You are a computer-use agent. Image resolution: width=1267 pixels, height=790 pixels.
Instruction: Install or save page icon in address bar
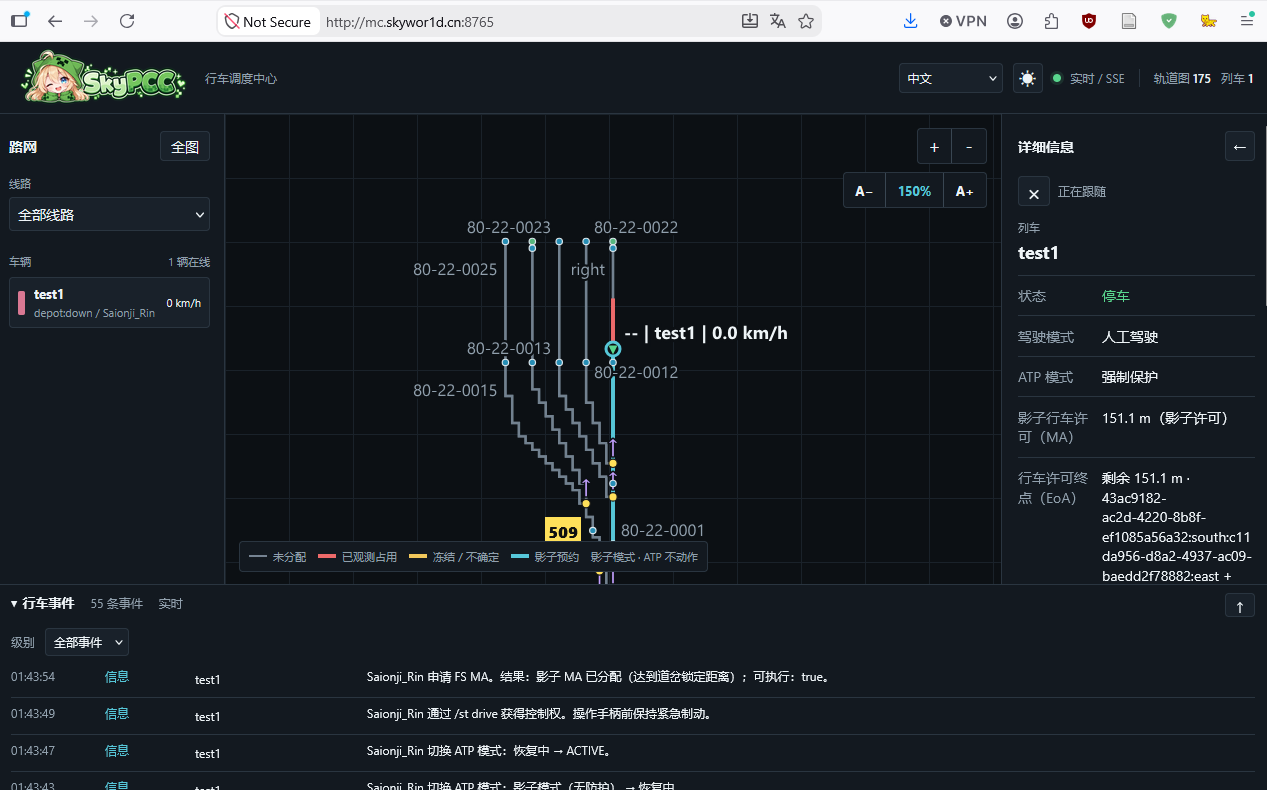(750, 21)
